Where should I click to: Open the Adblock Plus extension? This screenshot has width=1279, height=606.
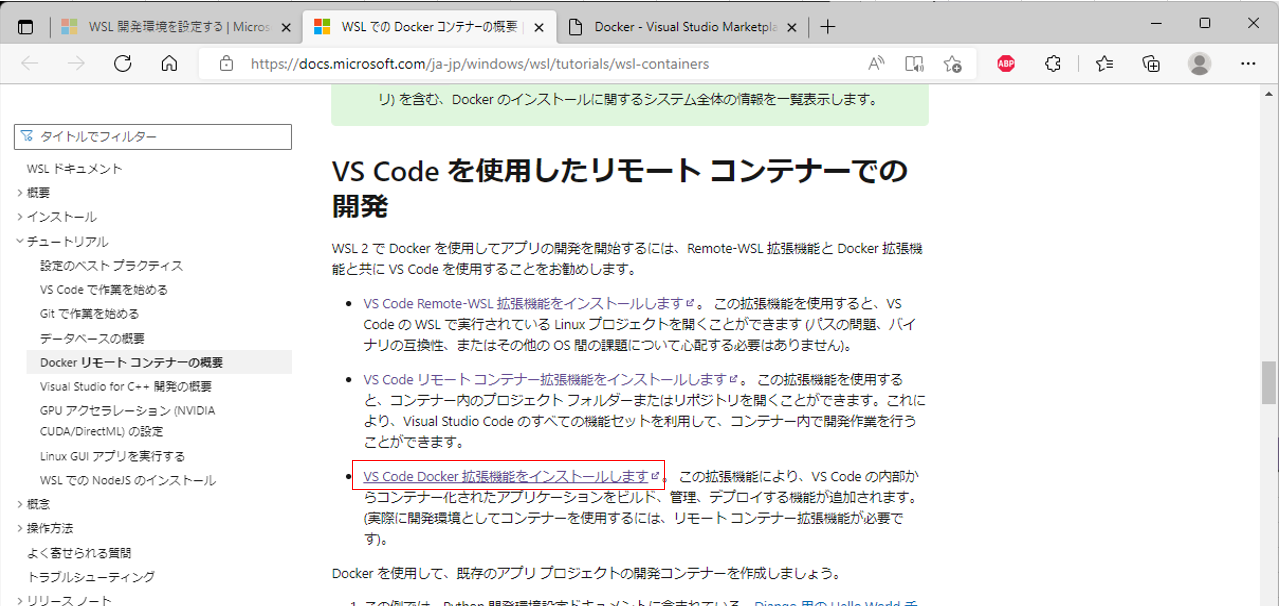[1004, 62]
